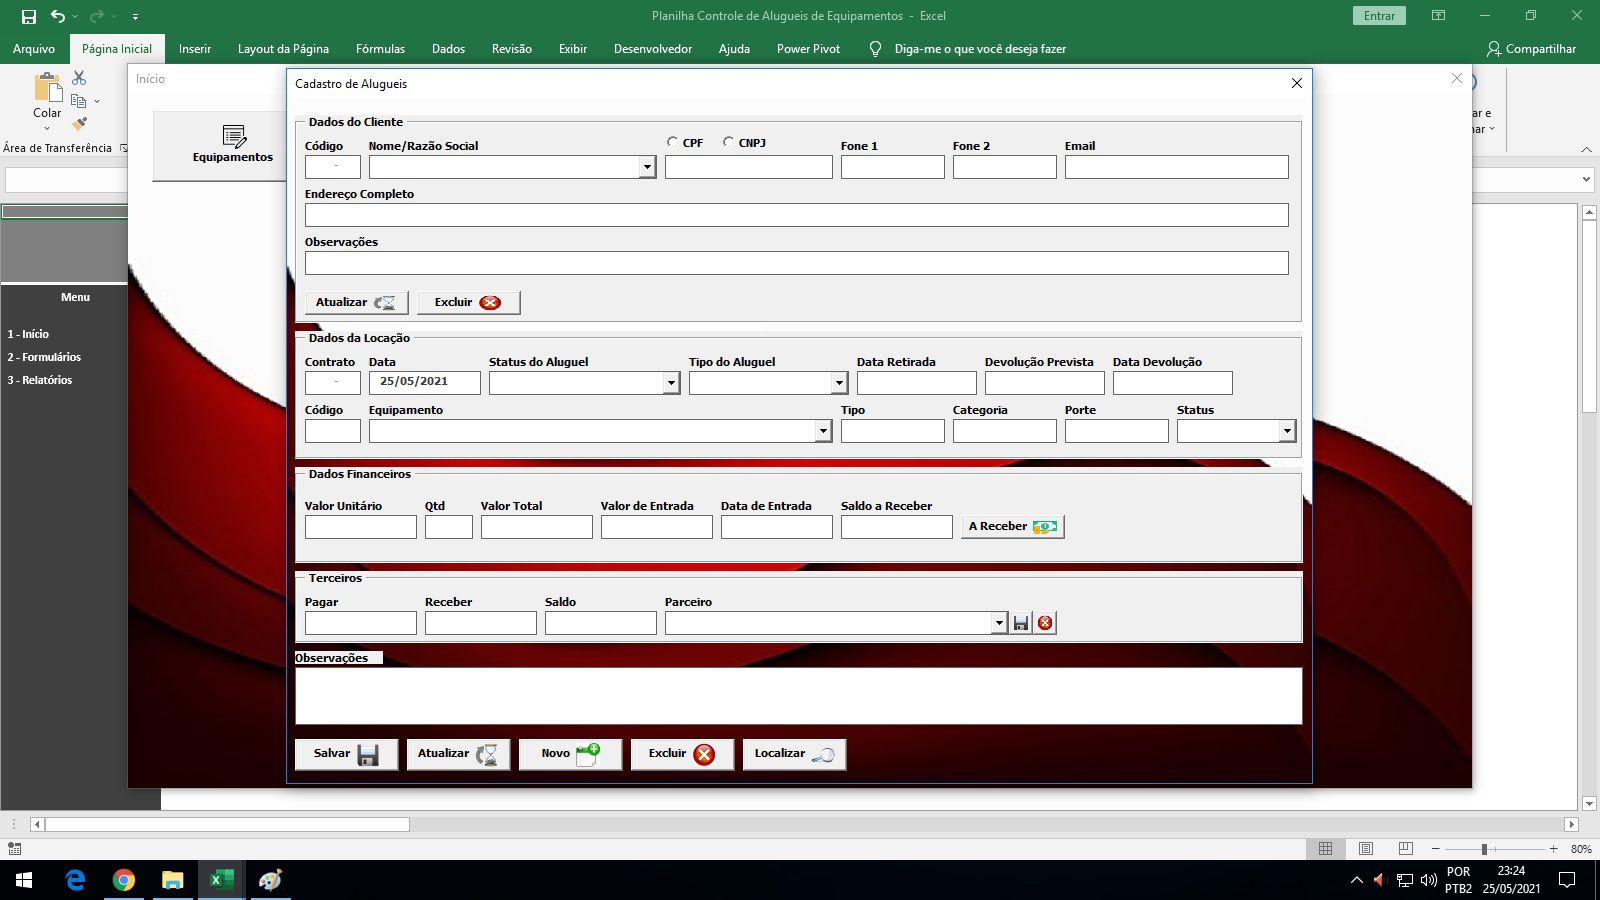This screenshot has width=1600, height=900.
Task: Select the CPF radio button
Action: [672, 142]
